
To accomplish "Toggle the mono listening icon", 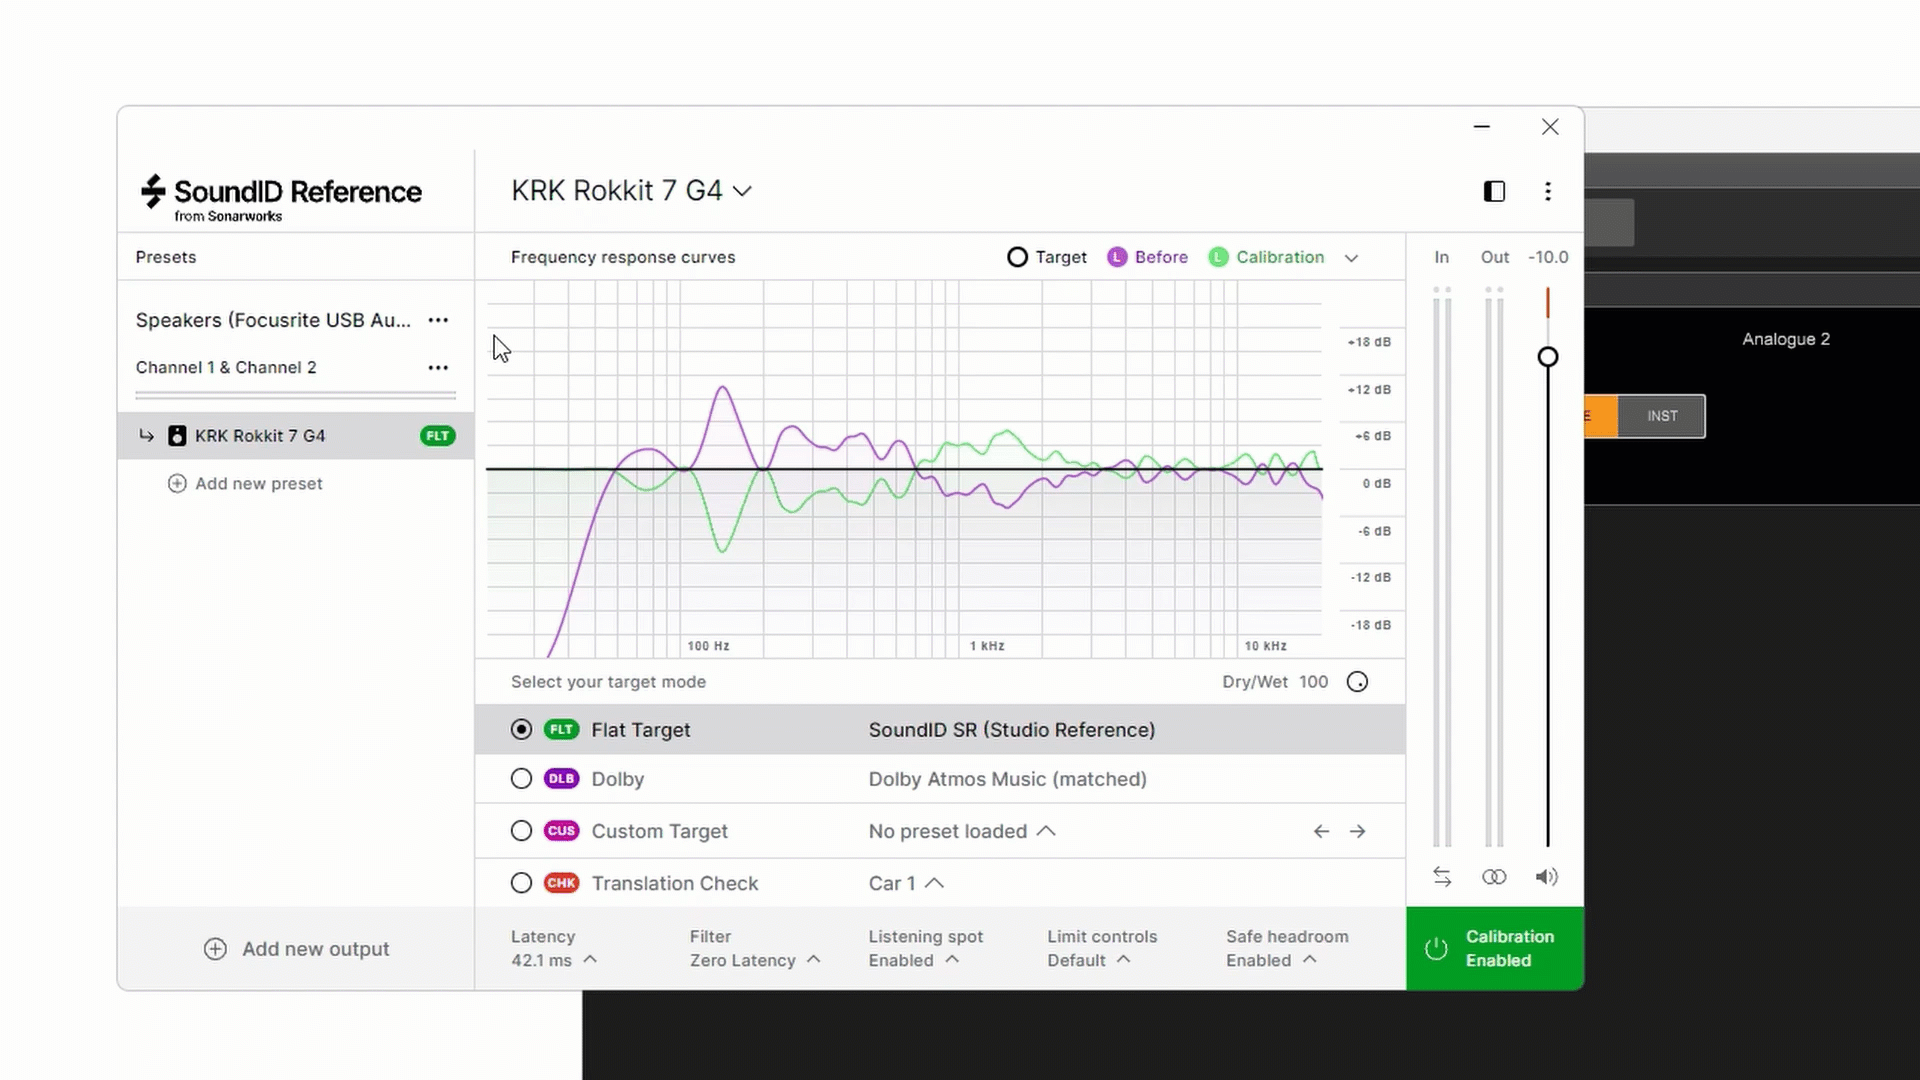I will 1494,877.
